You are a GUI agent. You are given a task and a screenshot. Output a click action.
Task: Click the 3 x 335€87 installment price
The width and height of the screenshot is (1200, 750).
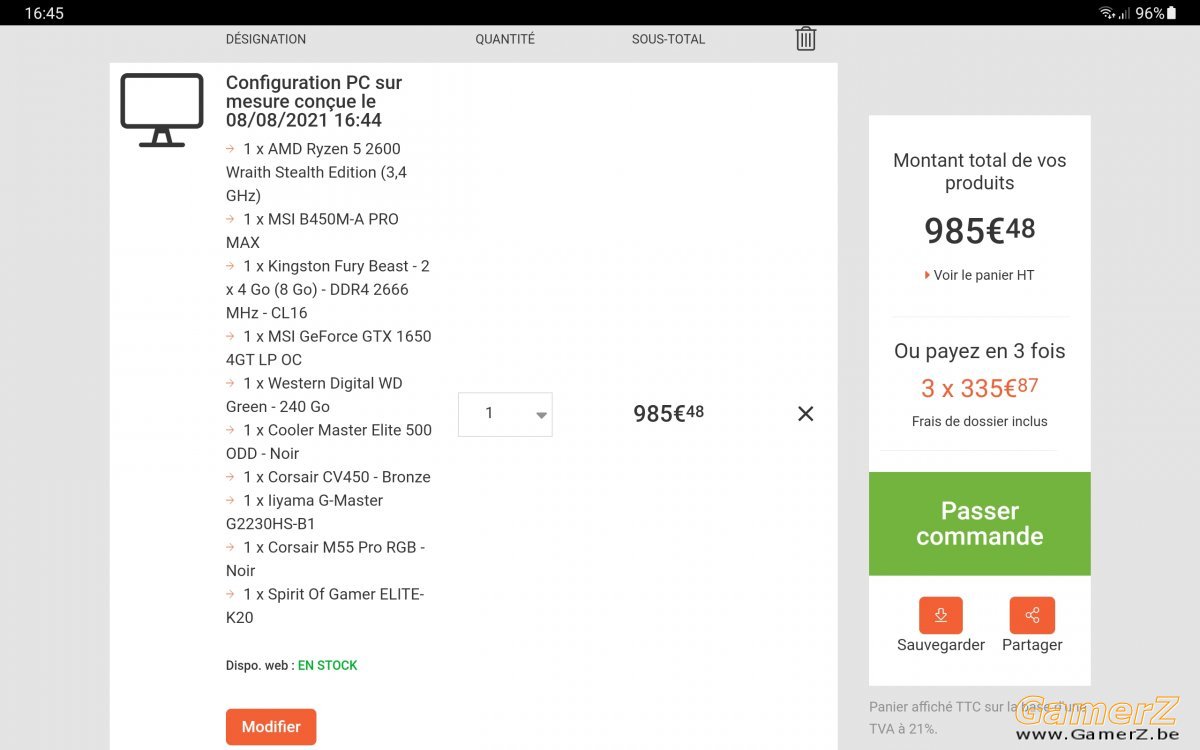[x=980, y=387]
